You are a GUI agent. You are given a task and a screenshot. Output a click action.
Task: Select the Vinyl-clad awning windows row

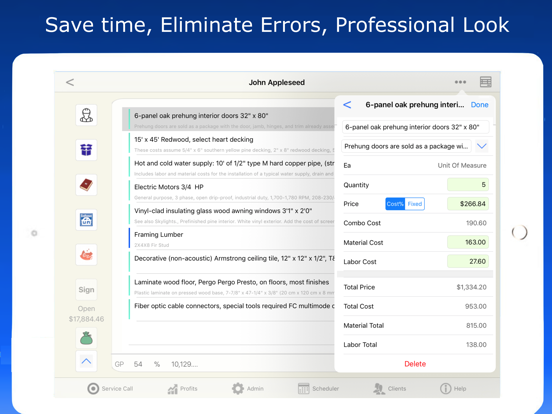(232, 215)
